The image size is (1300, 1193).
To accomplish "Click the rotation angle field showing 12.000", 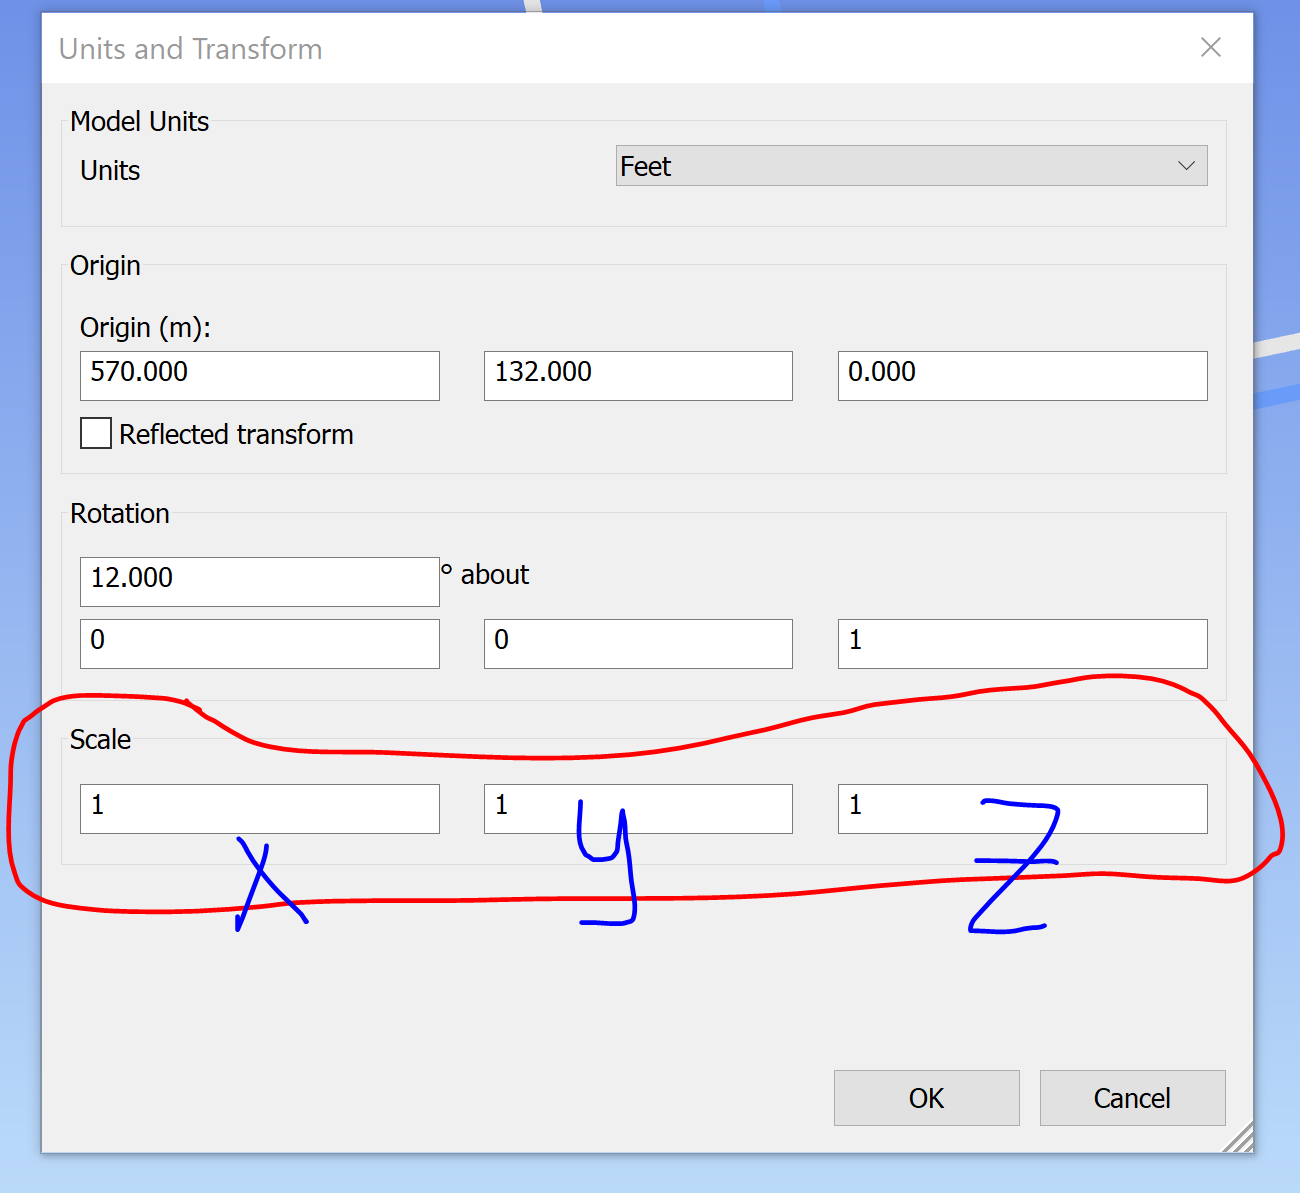I will tap(259, 581).
